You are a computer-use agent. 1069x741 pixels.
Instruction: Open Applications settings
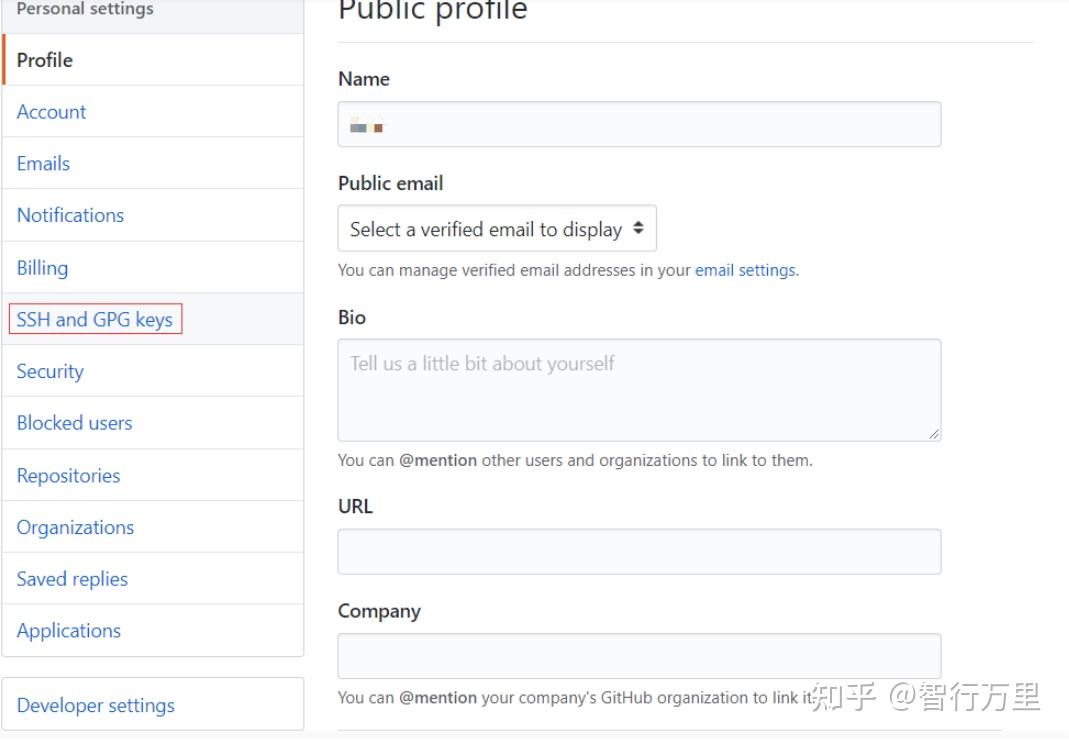tap(69, 631)
